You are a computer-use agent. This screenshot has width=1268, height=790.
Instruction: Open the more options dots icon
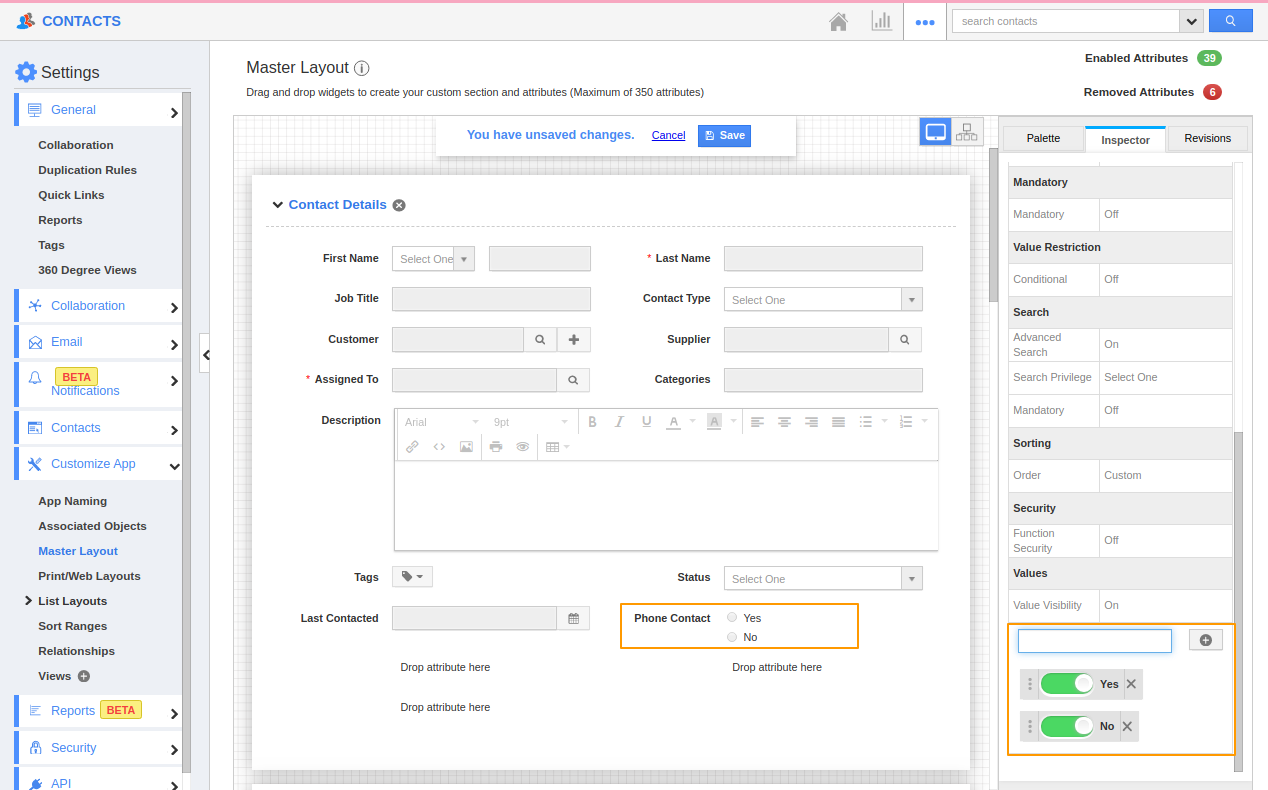point(925,22)
